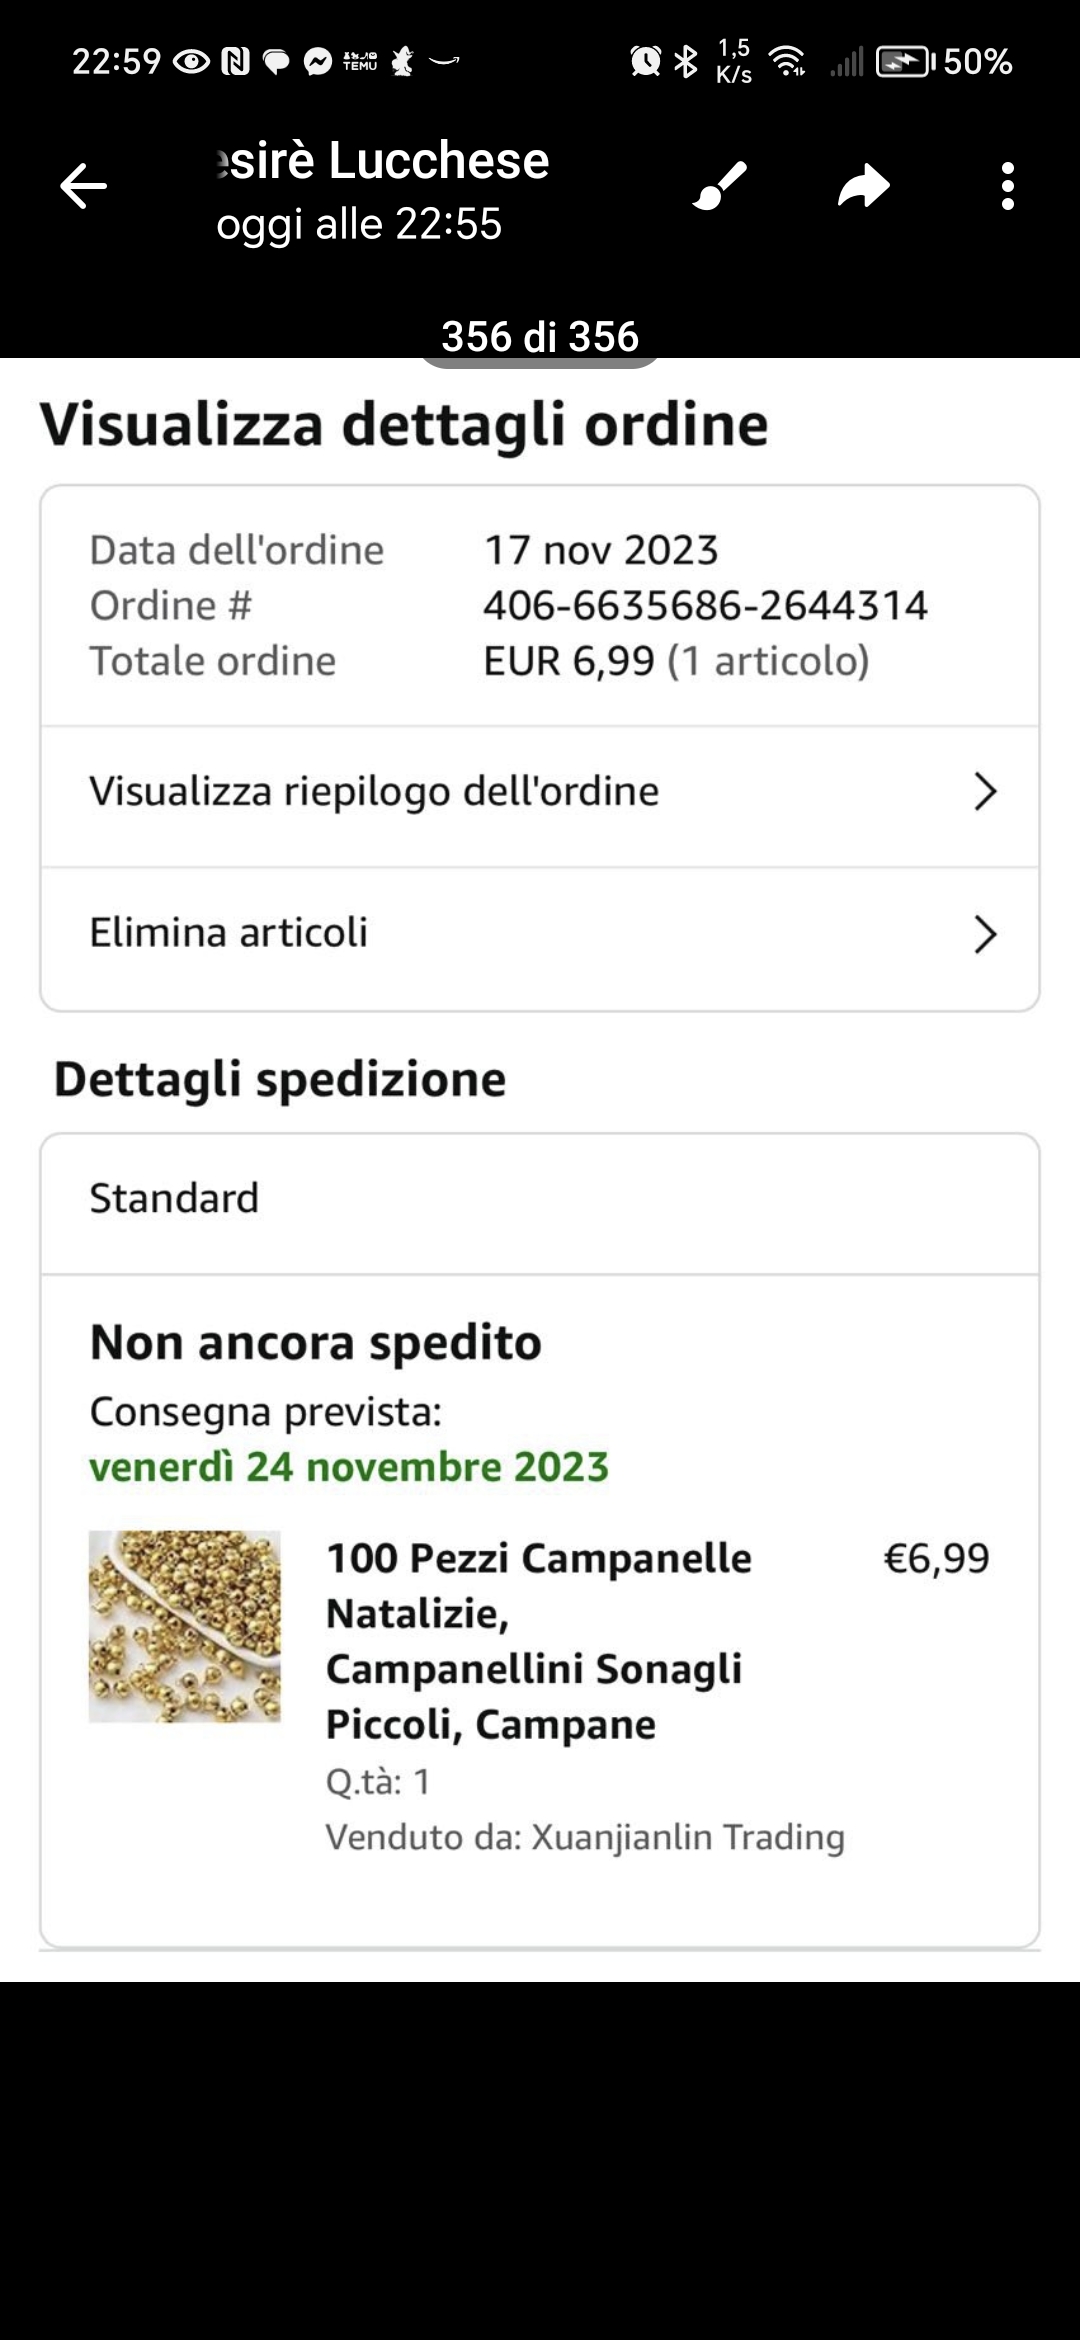1080x2340 pixels.
Task: Tap the battery indicator icon
Action: 904,62
